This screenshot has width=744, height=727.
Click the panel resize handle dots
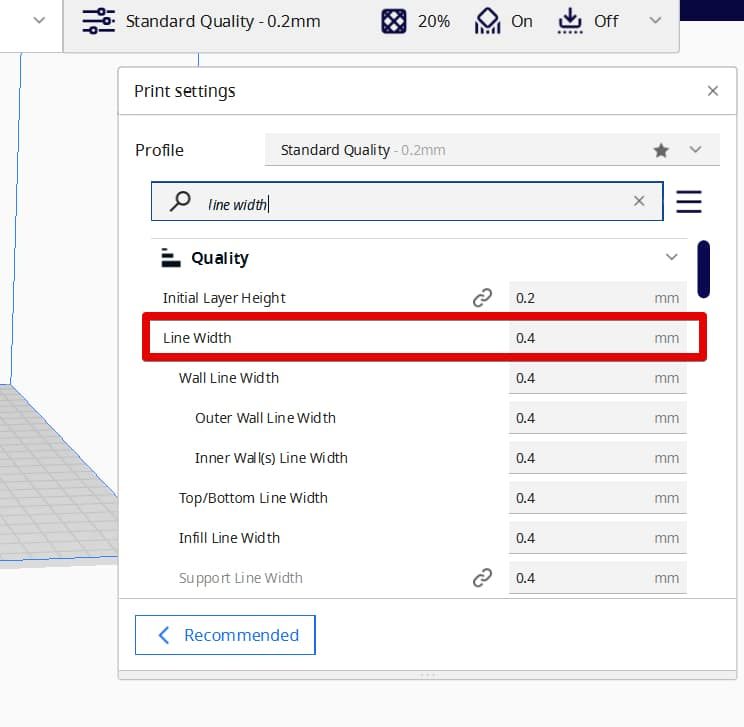coord(427,675)
